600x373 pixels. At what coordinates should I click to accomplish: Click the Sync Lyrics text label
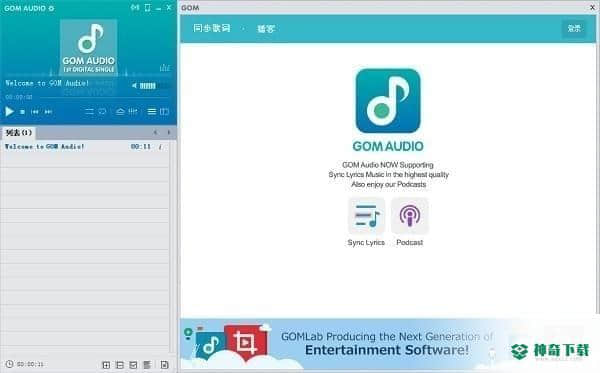[x=366, y=243]
